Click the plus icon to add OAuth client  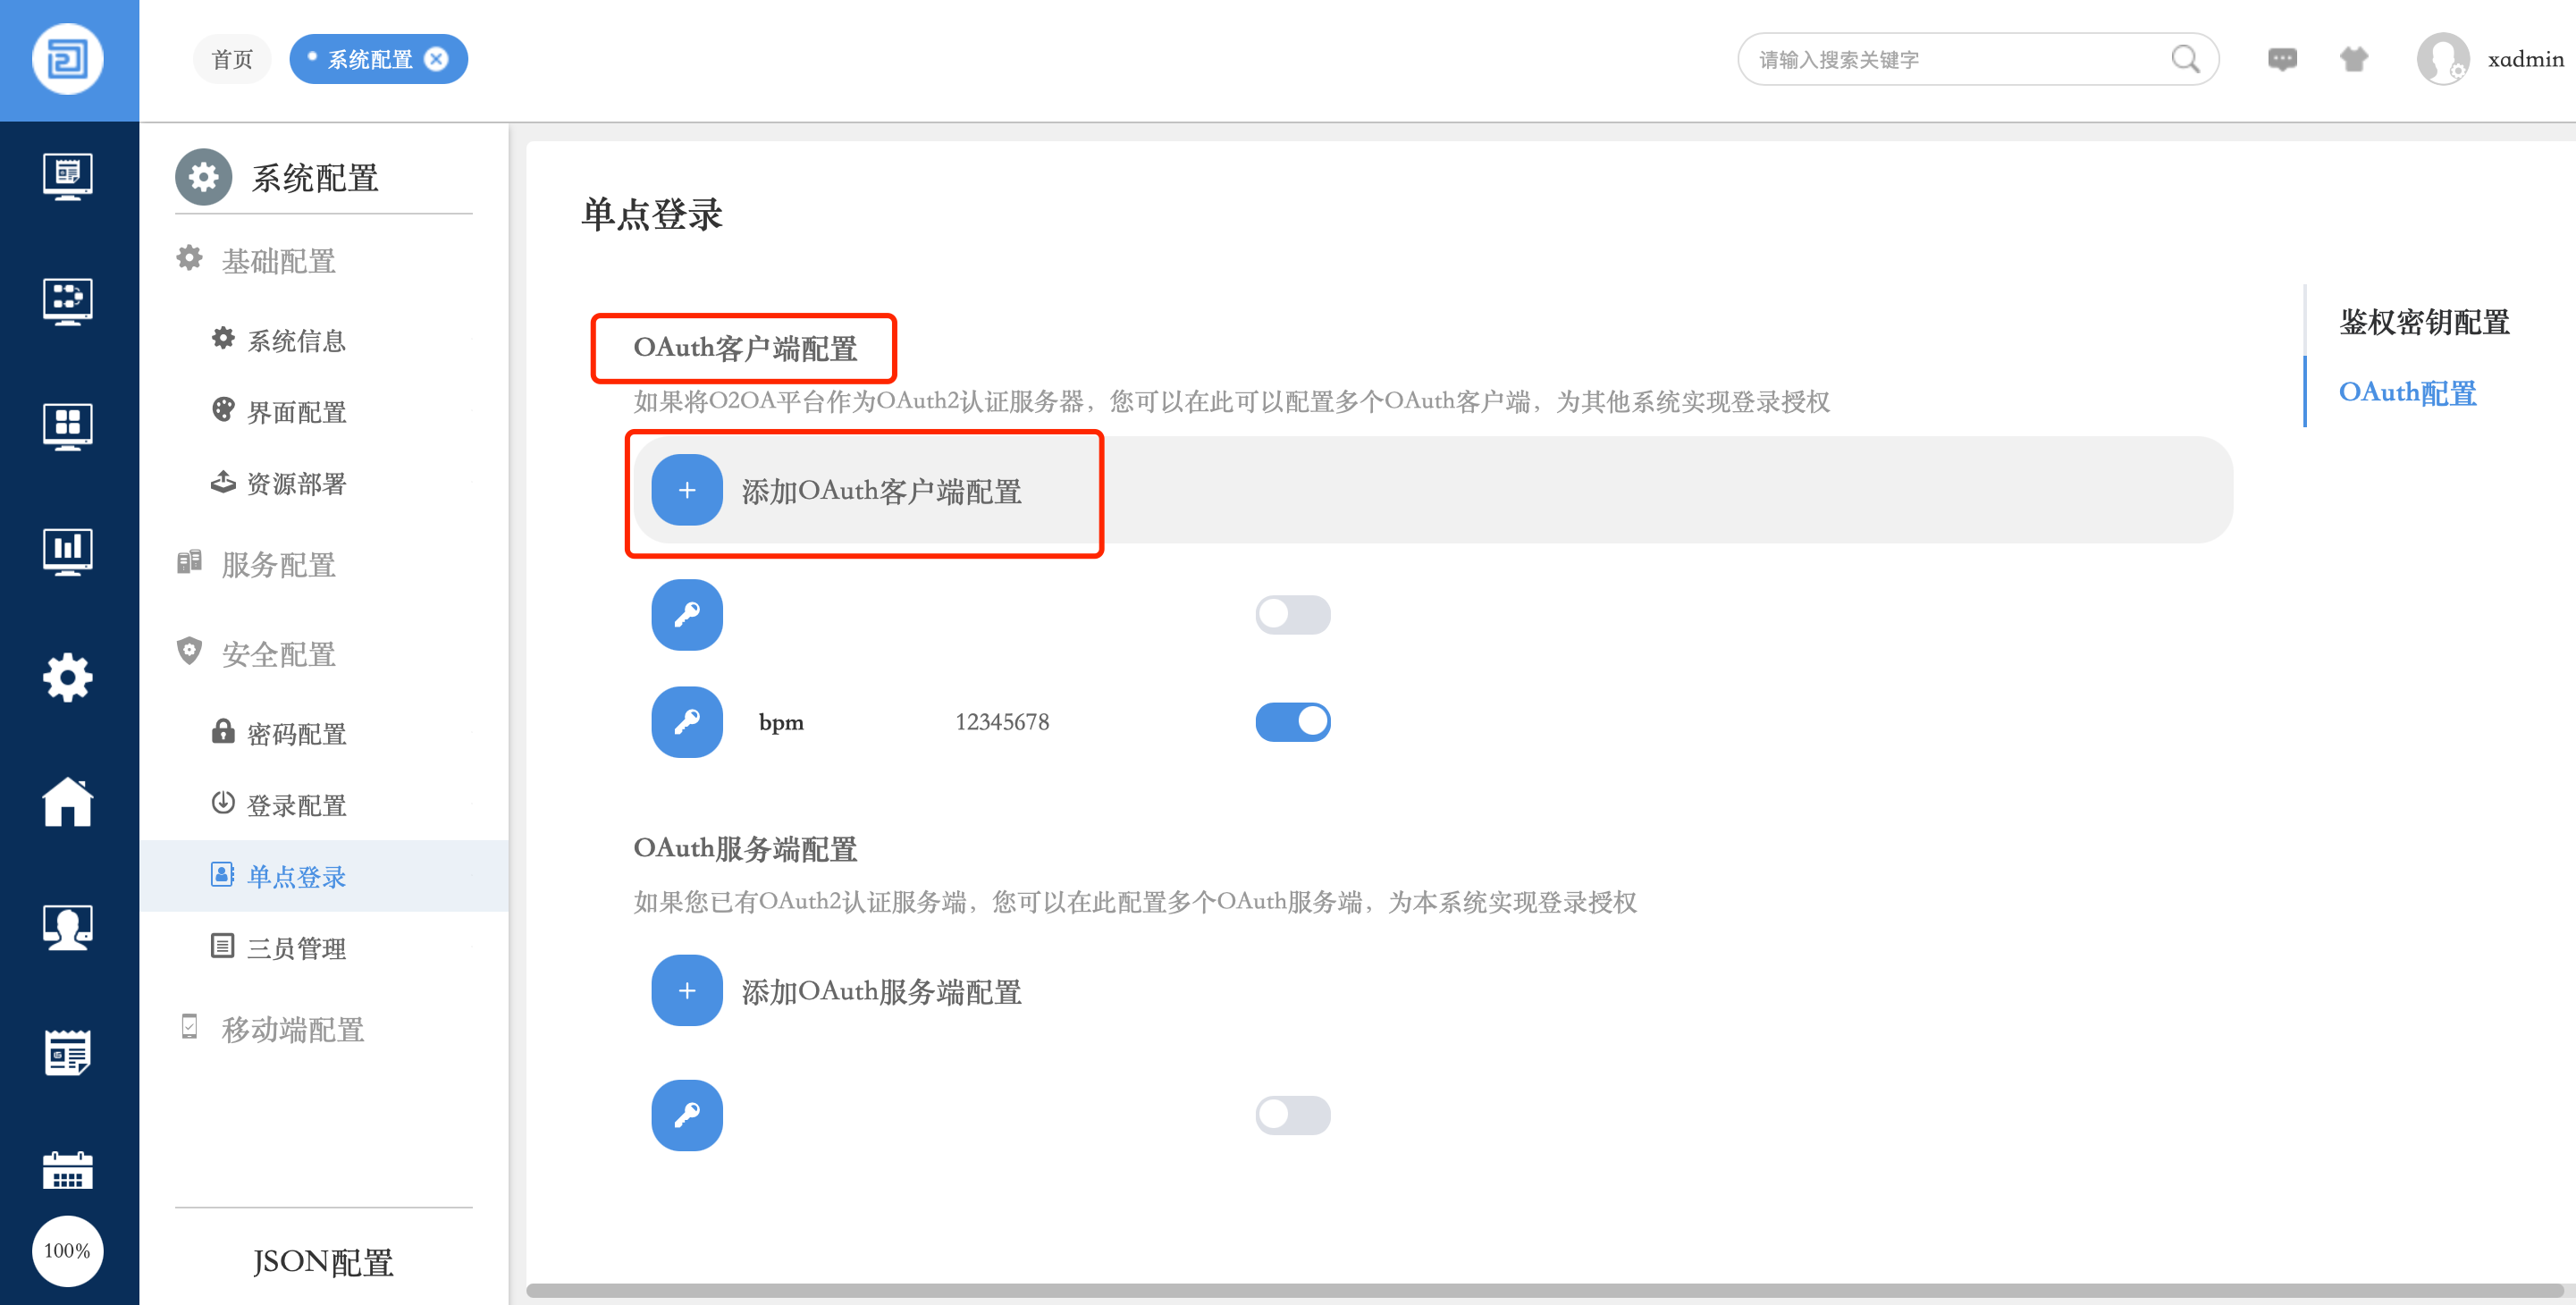pyautogui.click(x=686, y=490)
